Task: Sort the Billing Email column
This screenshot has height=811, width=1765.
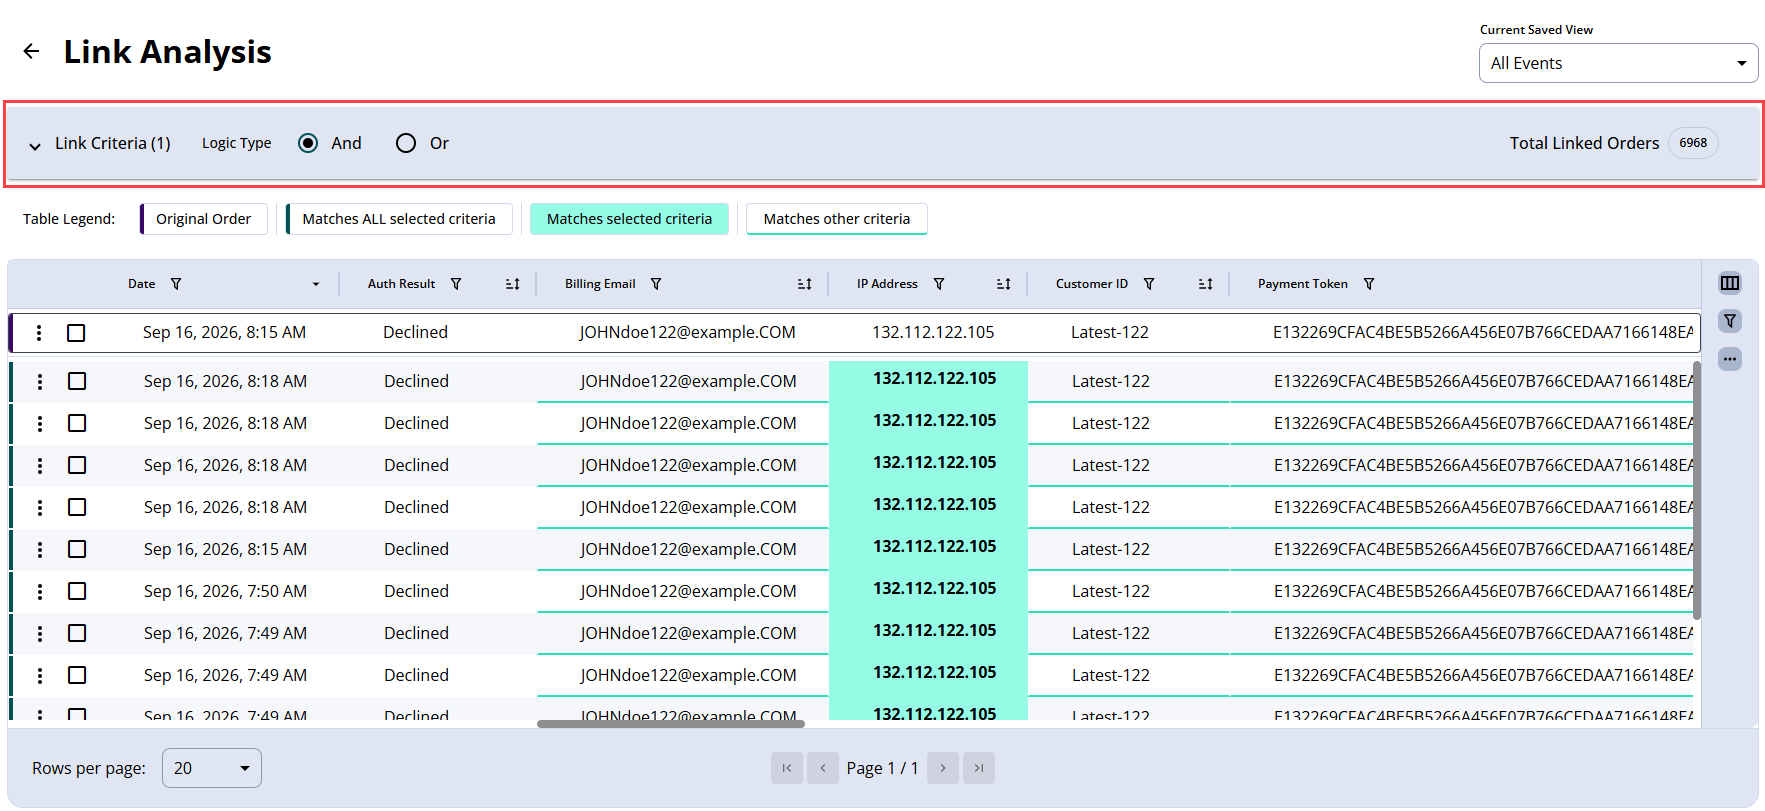Action: tap(805, 284)
